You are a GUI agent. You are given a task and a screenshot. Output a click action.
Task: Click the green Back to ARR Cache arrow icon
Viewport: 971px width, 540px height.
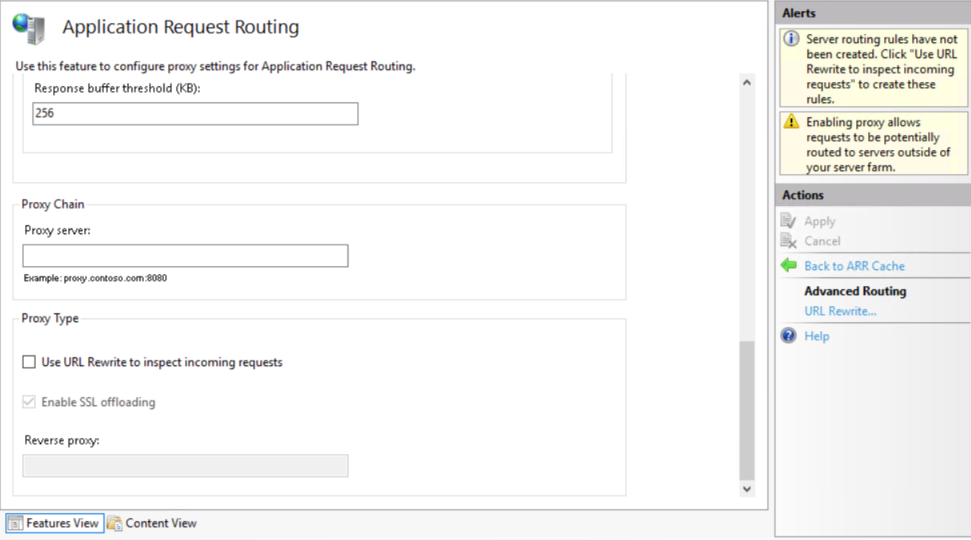pyautogui.click(x=788, y=266)
